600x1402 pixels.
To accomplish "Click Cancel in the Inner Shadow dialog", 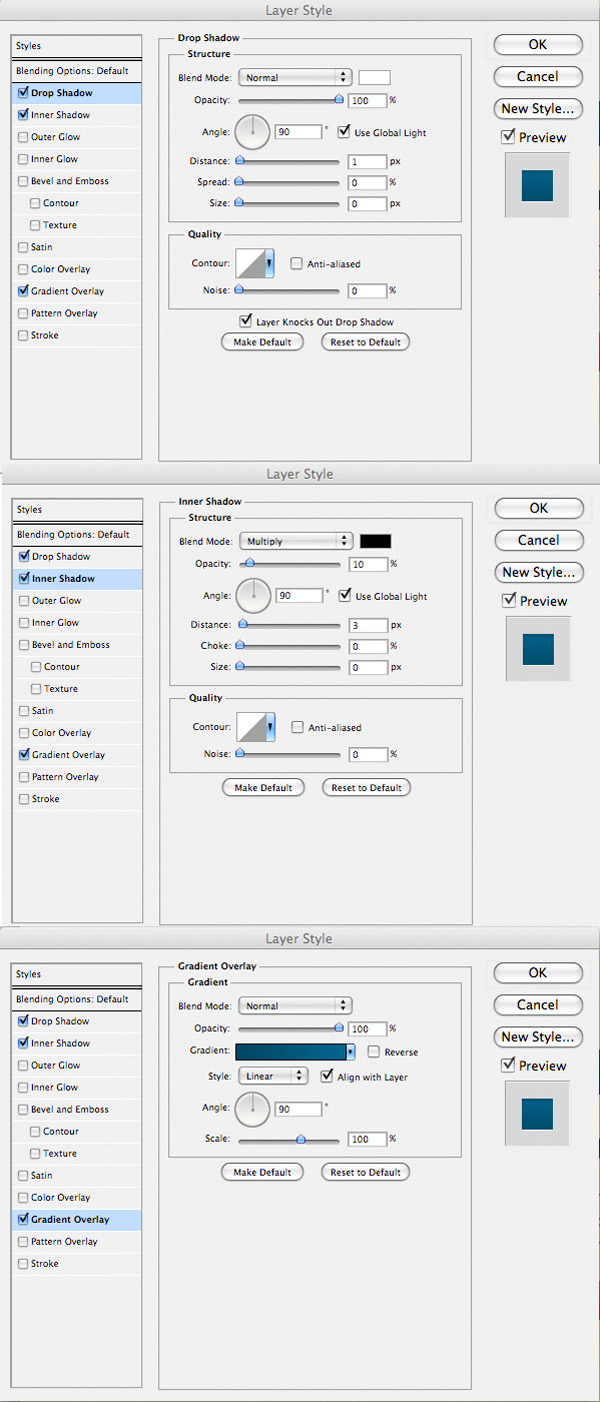I will 539,540.
